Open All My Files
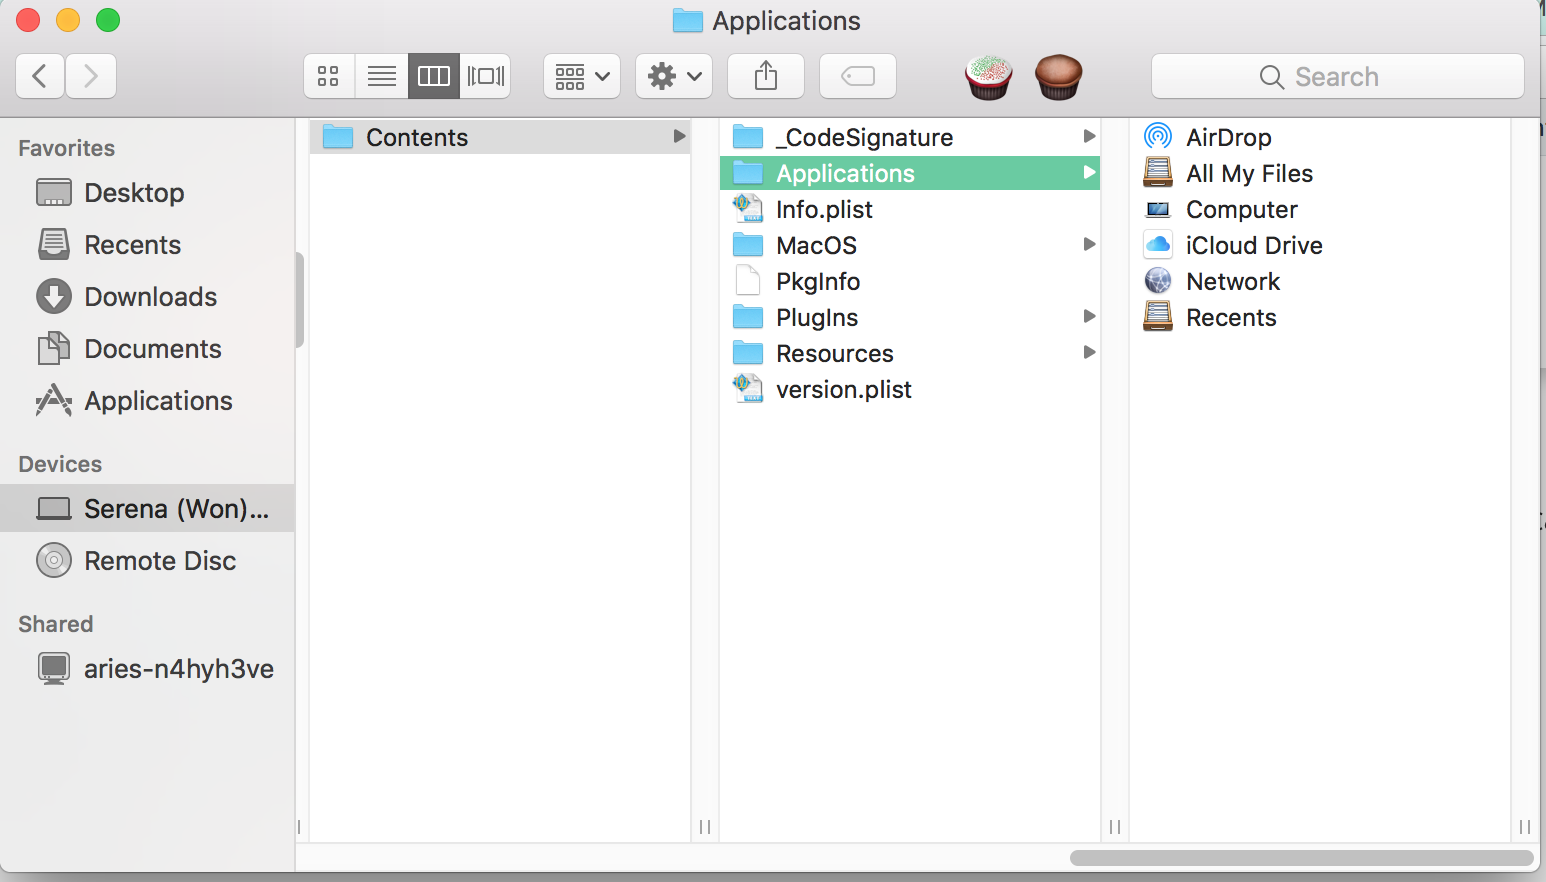This screenshot has width=1546, height=882. (x=1320, y=173)
